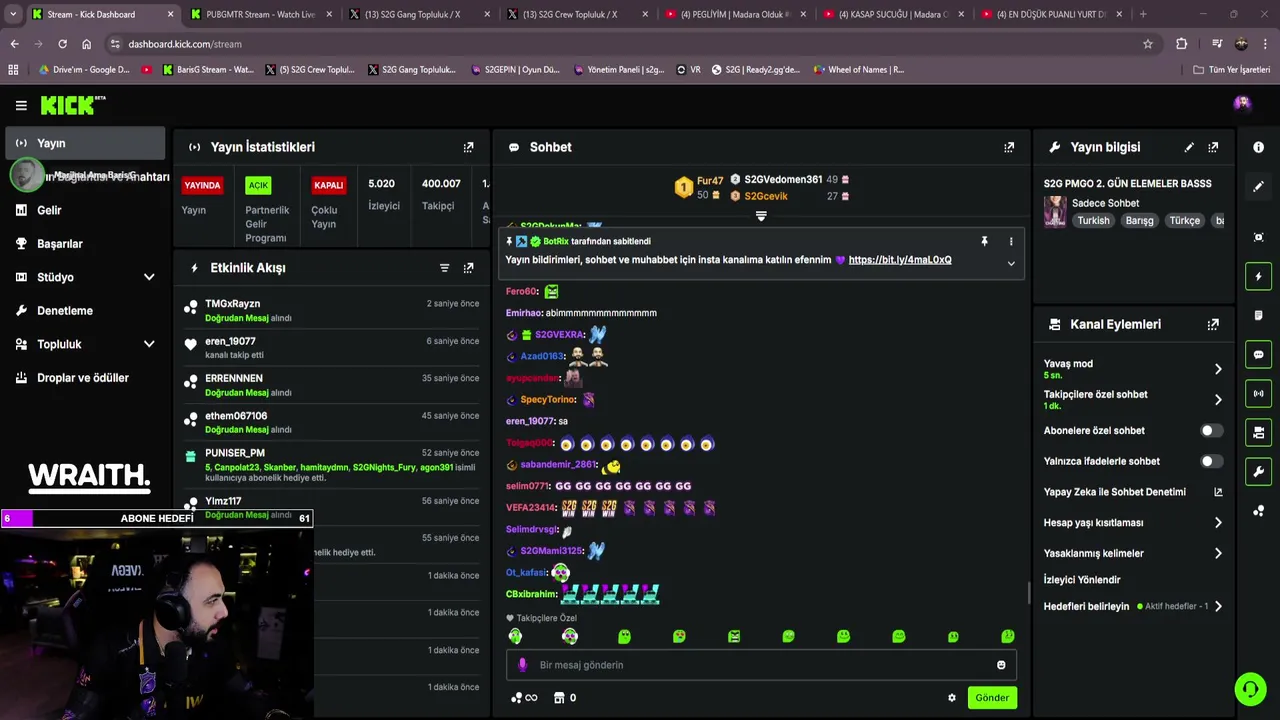Open Takipçilere özel sohbet chevron
Viewport: 1280px width, 720px height.
point(1218,400)
